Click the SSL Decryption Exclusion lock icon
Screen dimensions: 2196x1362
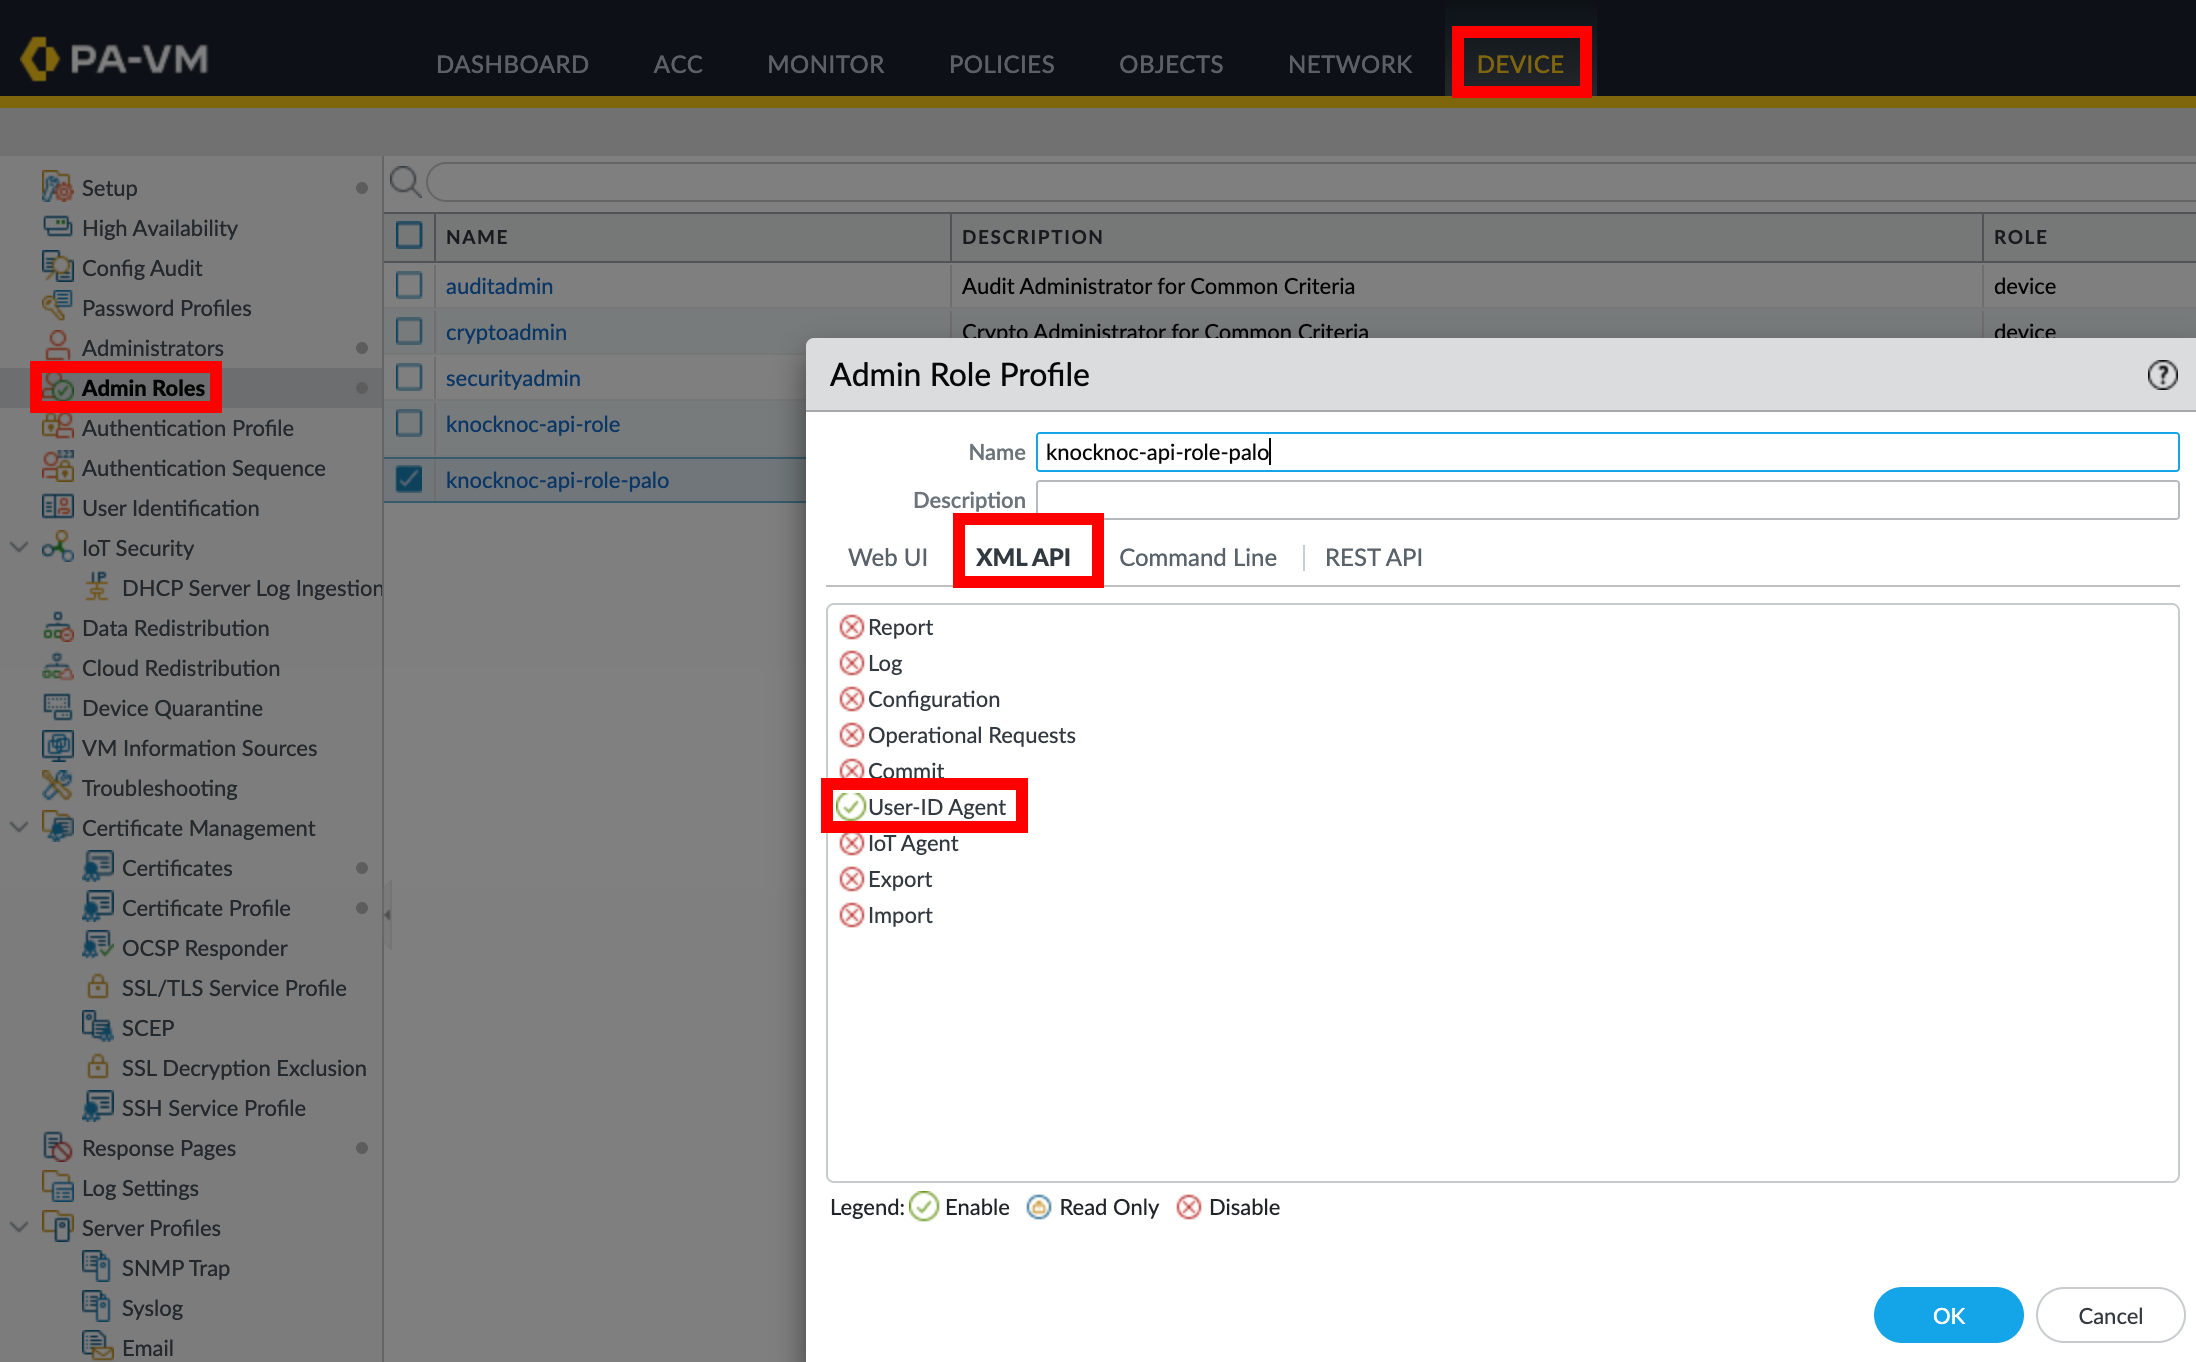pos(97,1067)
